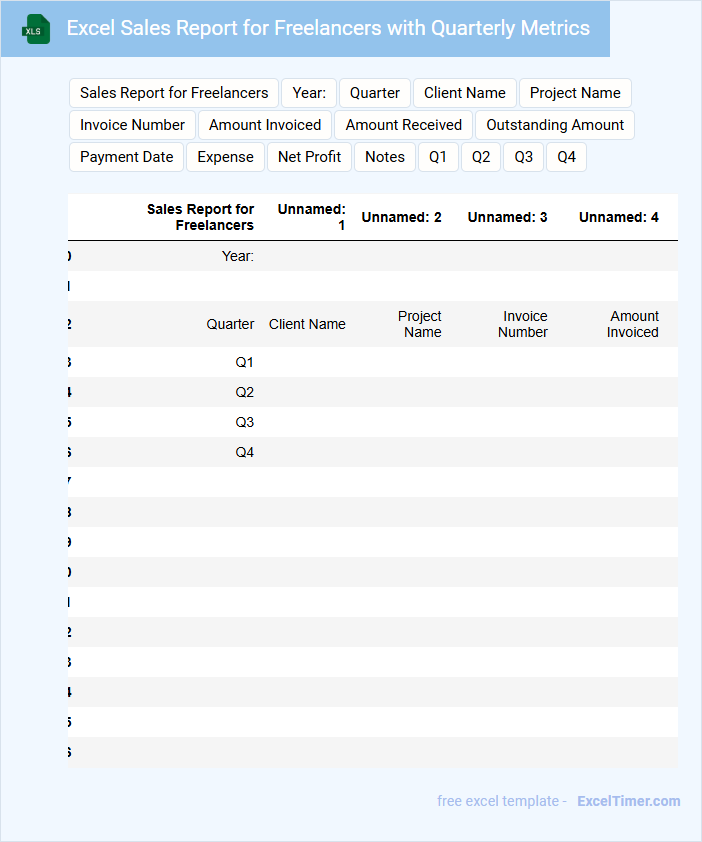Click the 'Quarter' tag chip
This screenshot has width=702, height=842.
[x=375, y=93]
